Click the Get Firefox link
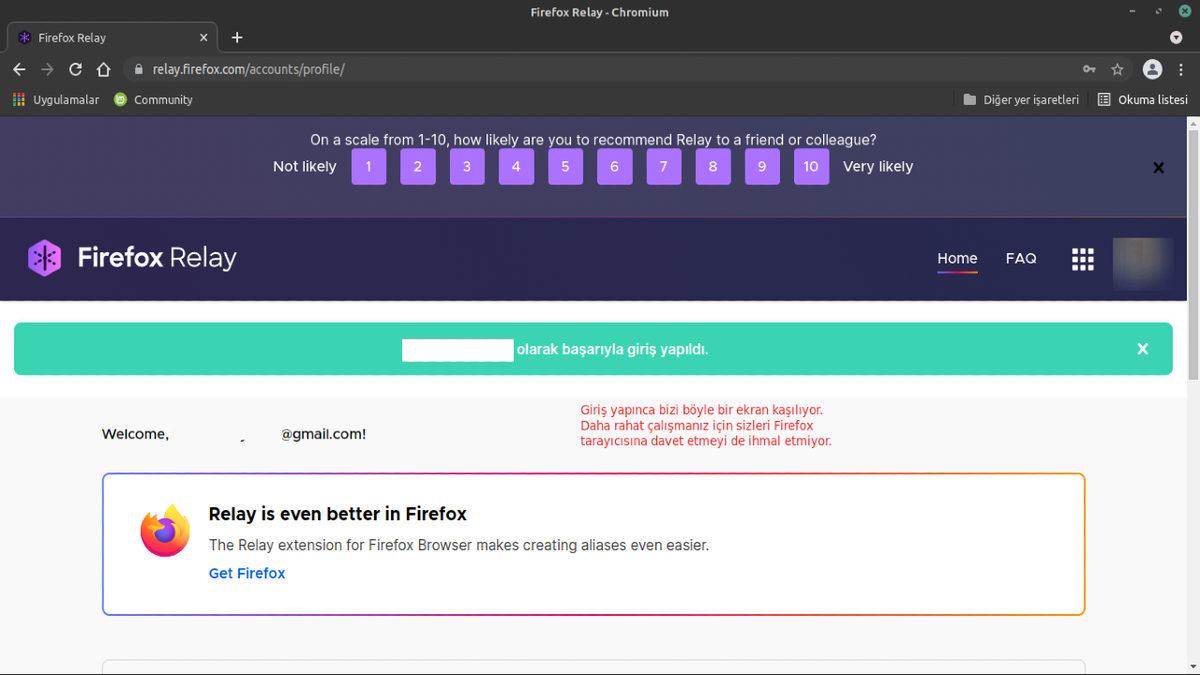Viewport: 1200px width, 675px height. 247,573
